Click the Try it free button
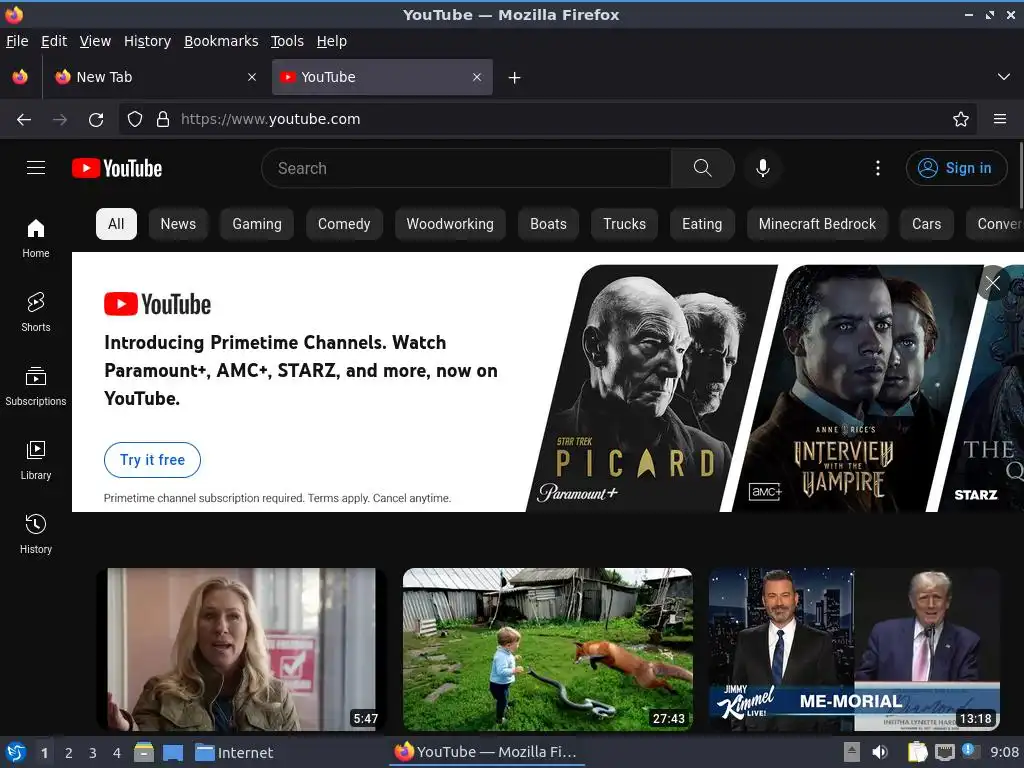The height and width of the screenshot is (768, 1024). 152,460
